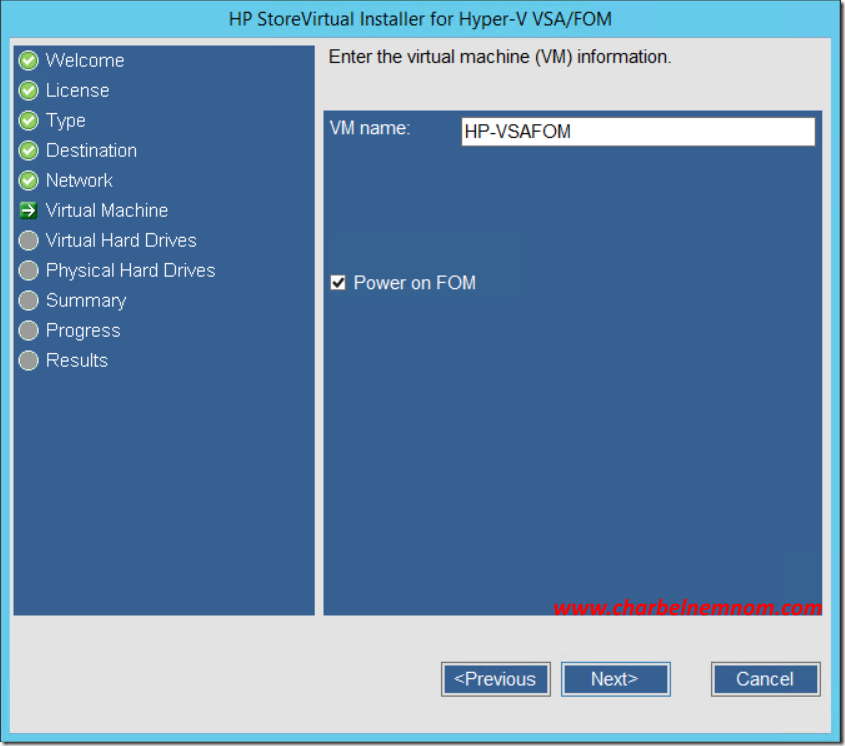845x746 pixels.
Task: Select the Destination step label
Action: coord(91,150)
